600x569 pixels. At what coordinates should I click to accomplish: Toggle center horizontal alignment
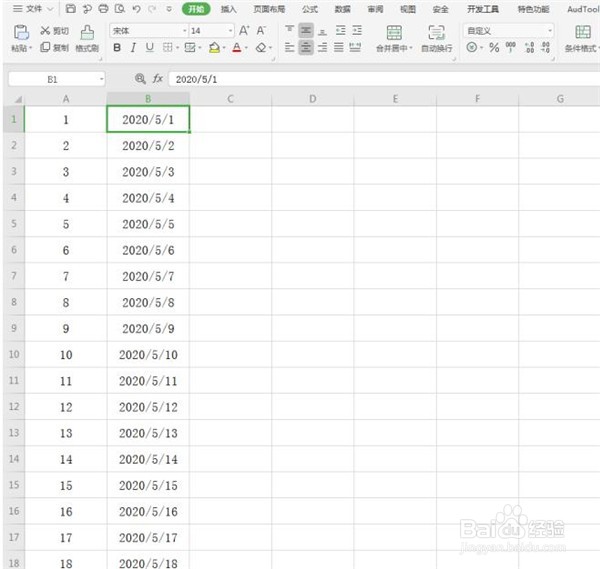coord(306,47)
